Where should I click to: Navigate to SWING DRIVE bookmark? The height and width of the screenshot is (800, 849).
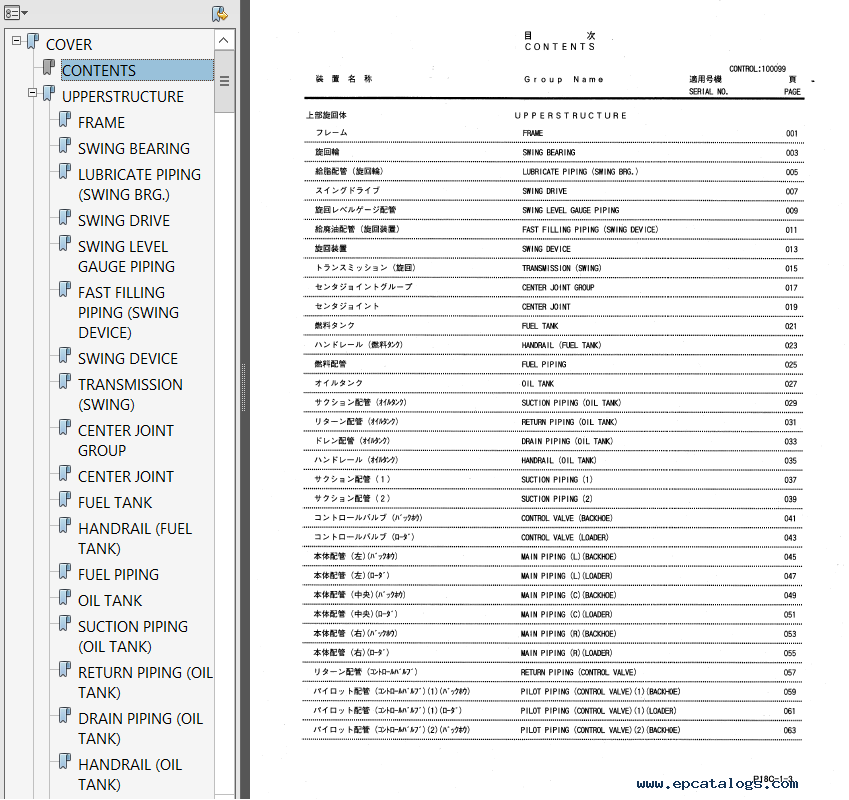[124, 220]
